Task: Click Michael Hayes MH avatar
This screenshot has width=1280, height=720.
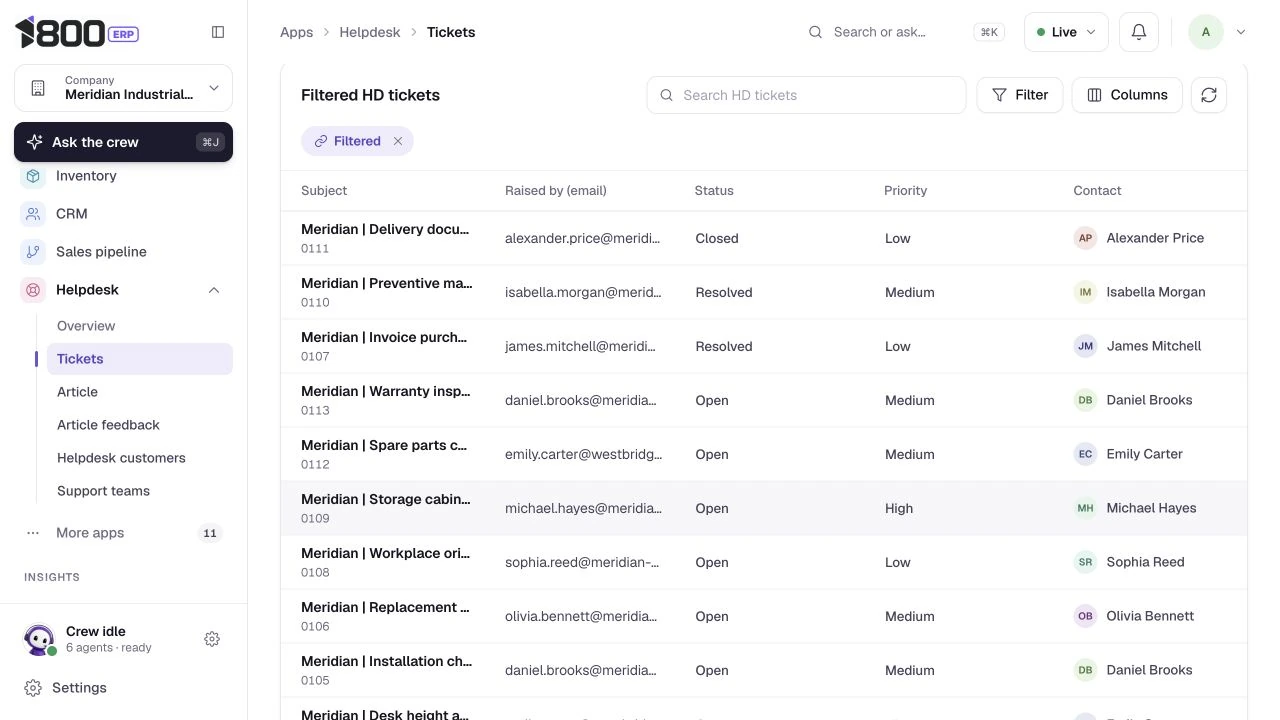Action: (x=1085, y=508)
